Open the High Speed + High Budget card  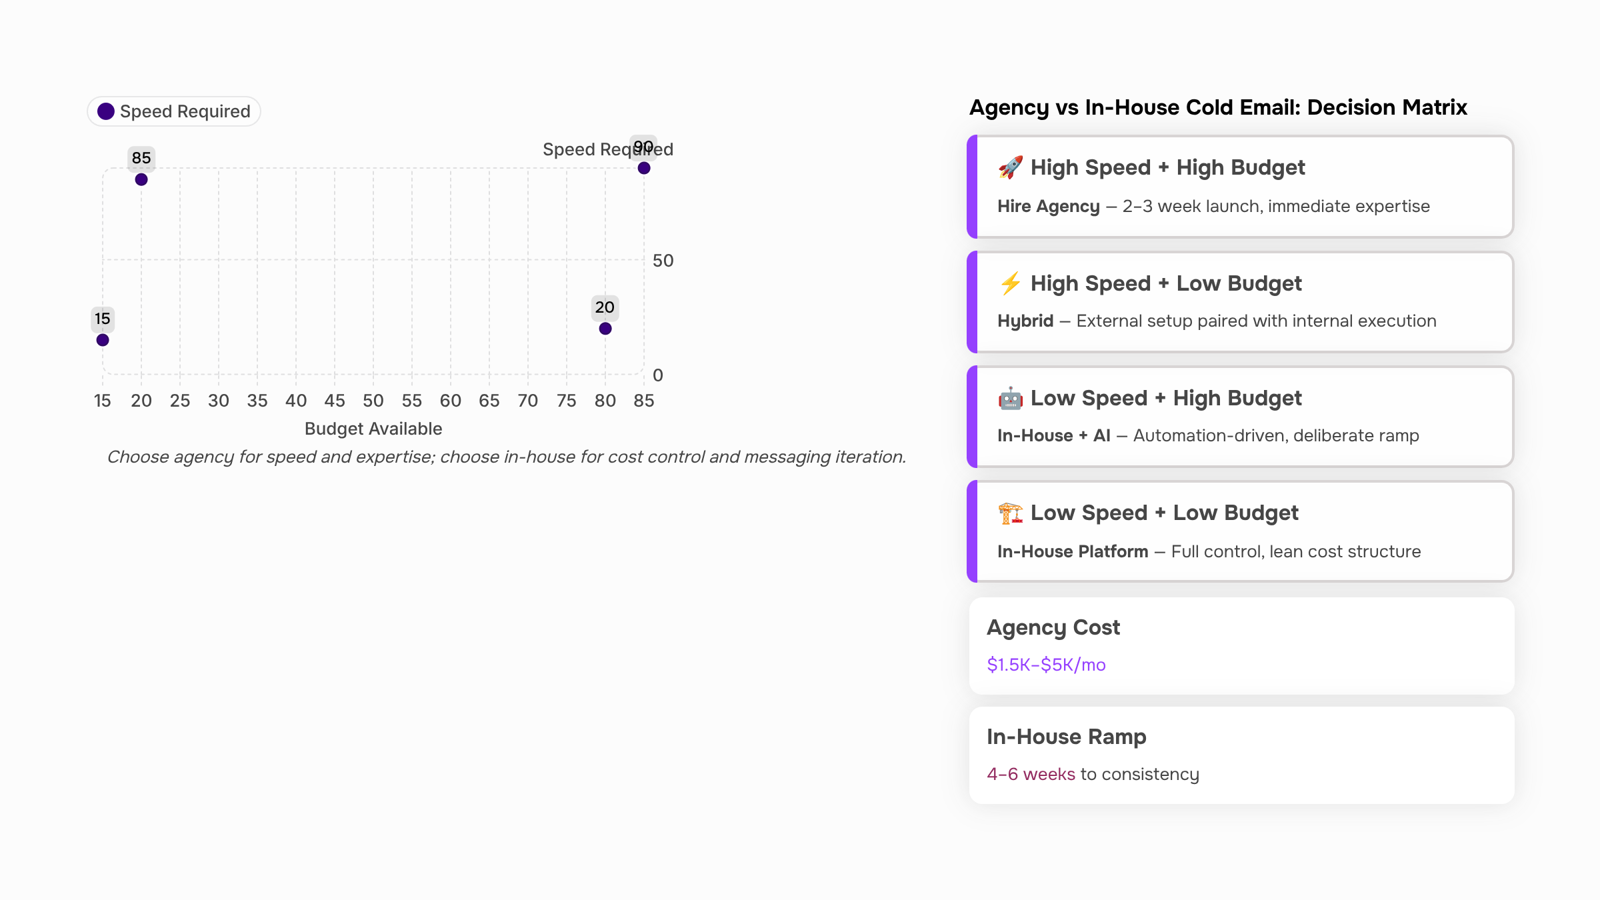point(1240,187)
